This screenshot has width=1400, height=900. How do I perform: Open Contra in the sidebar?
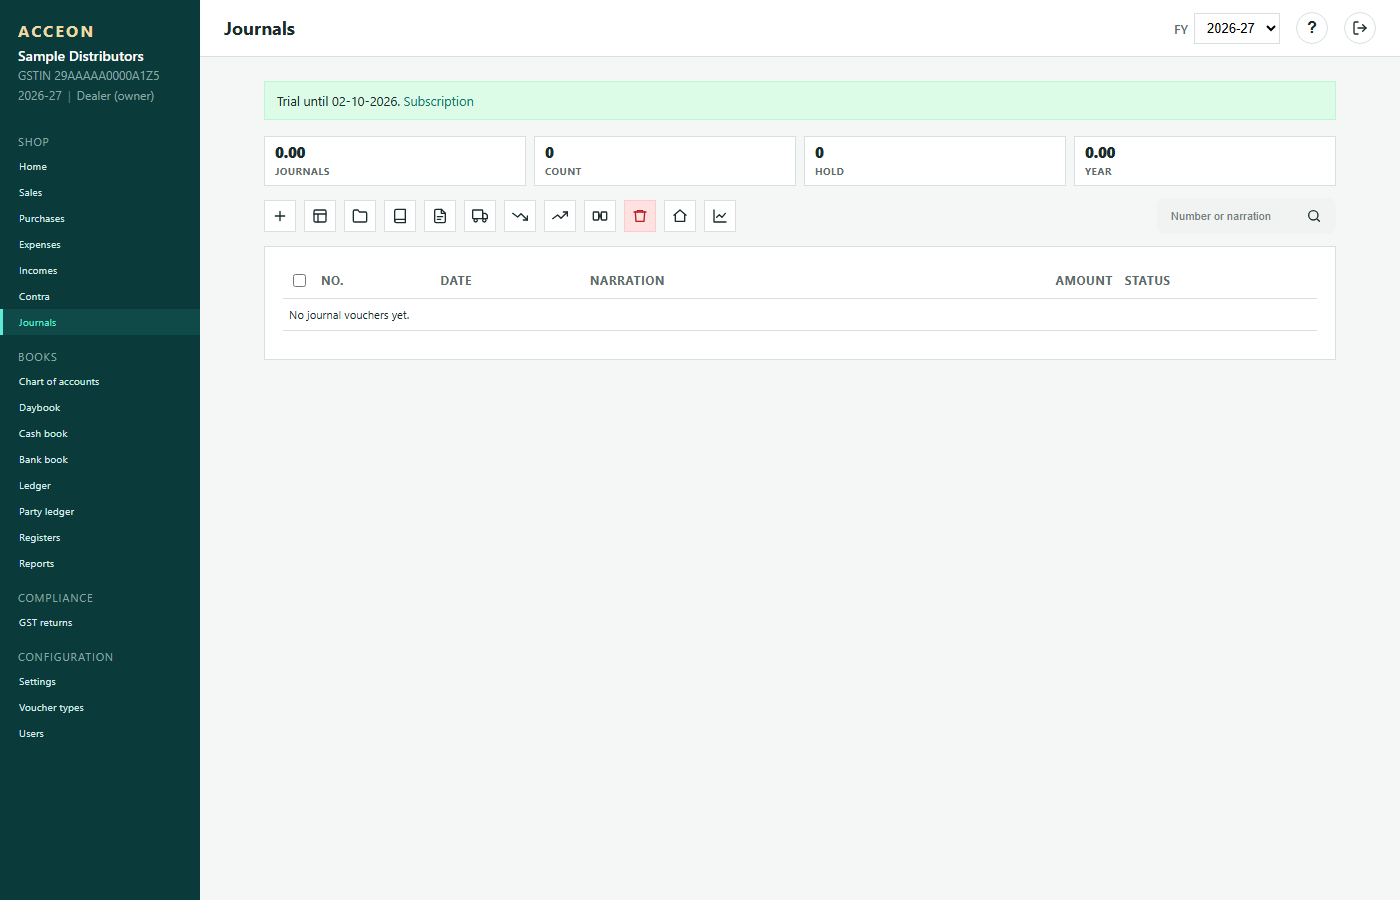tap(100, 297)
